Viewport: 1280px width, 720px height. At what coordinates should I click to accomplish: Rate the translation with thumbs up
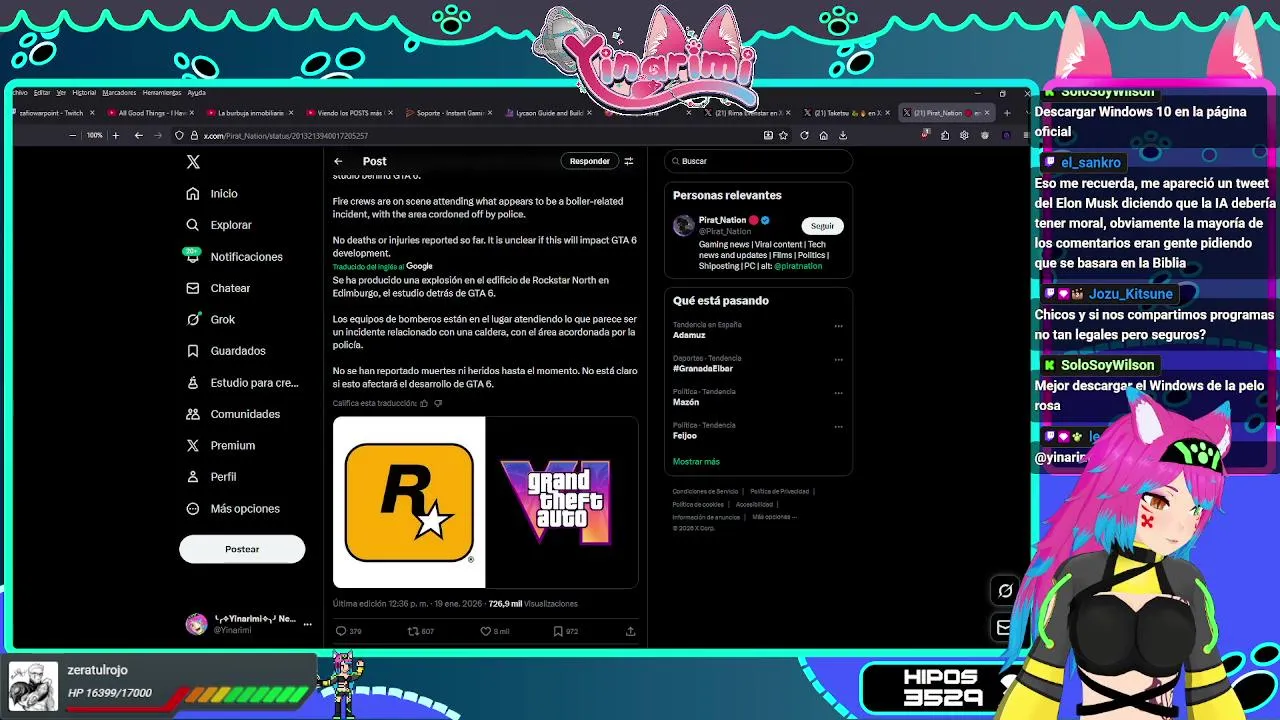pyautogui.click(x=424, y=403)
